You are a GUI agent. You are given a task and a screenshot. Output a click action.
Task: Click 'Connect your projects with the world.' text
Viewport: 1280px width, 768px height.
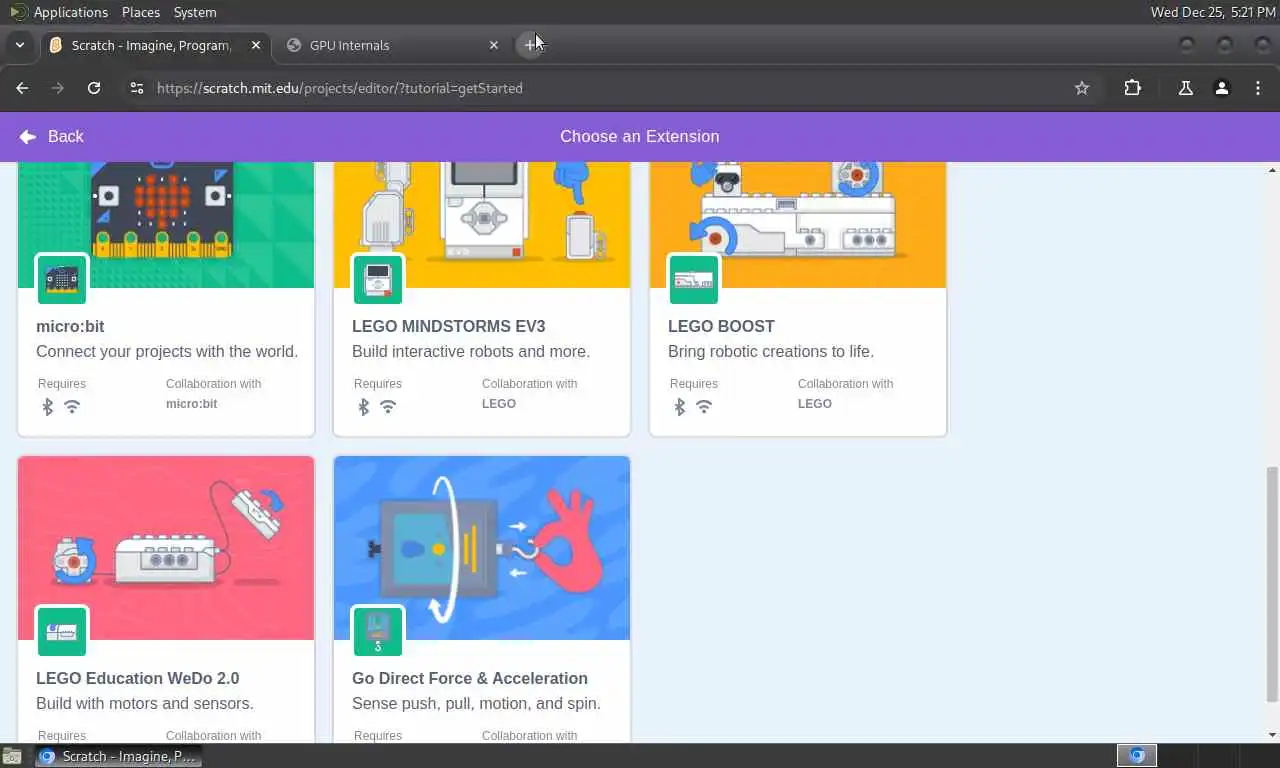click(x=167, y=352)
